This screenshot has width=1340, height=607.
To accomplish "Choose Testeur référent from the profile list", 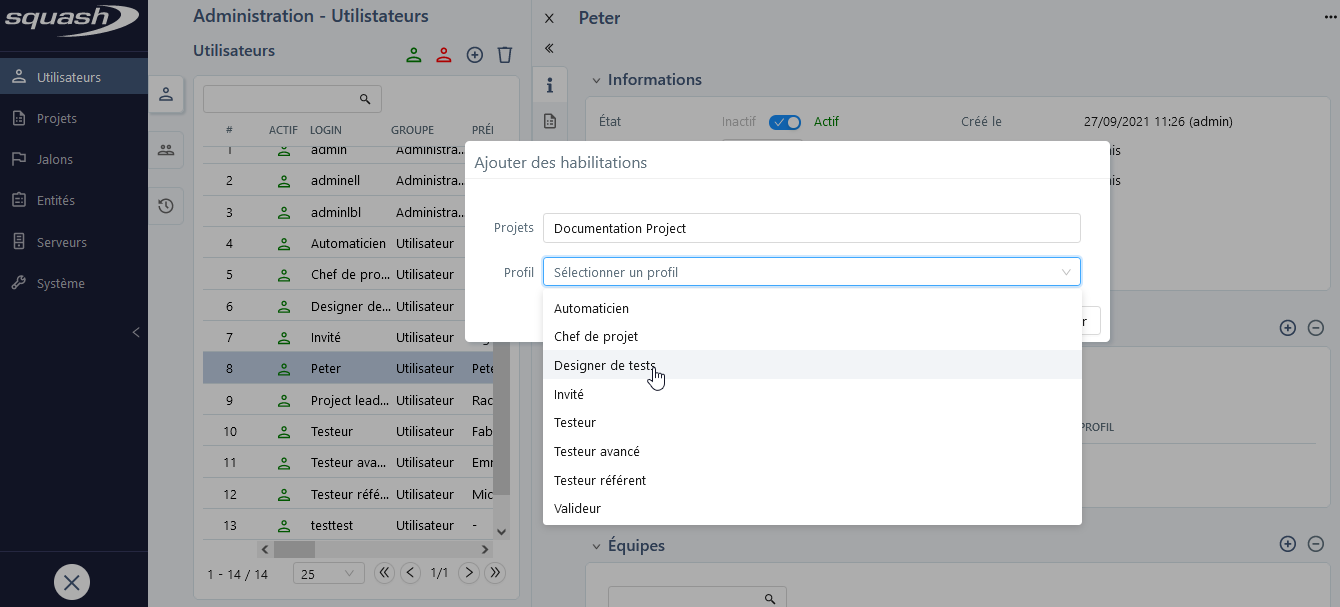I will pyautogui.click(x=600, y=480).
